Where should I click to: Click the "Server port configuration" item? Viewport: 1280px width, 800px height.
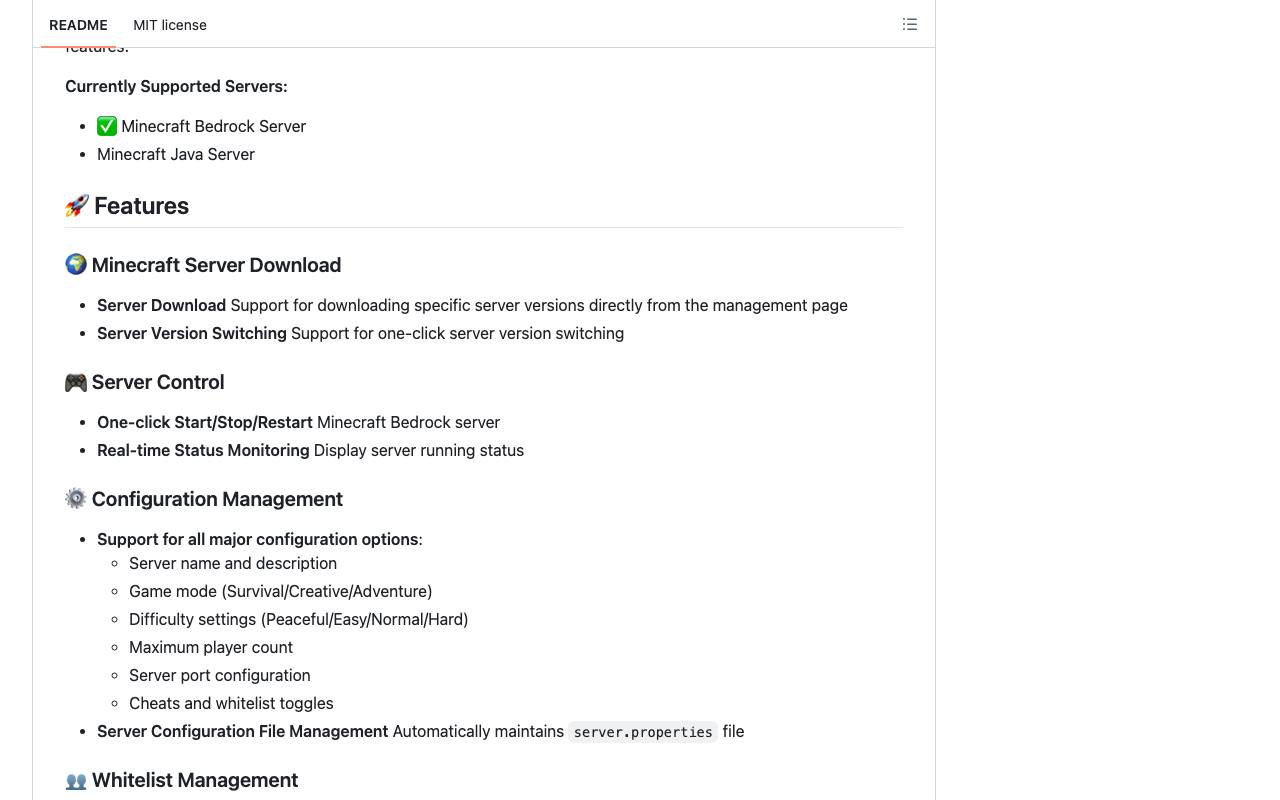tap(220, 675)
